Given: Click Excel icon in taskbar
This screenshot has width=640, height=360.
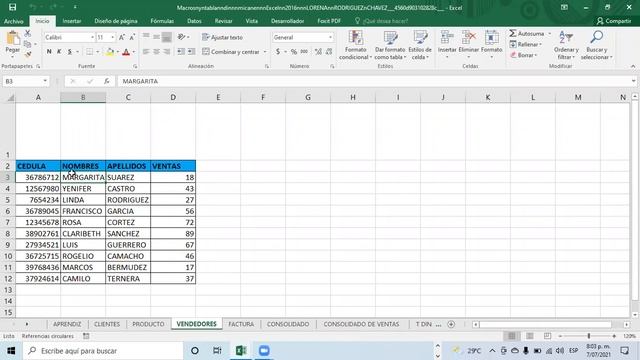Looking at the screenshot, I should tap(241, 351).
